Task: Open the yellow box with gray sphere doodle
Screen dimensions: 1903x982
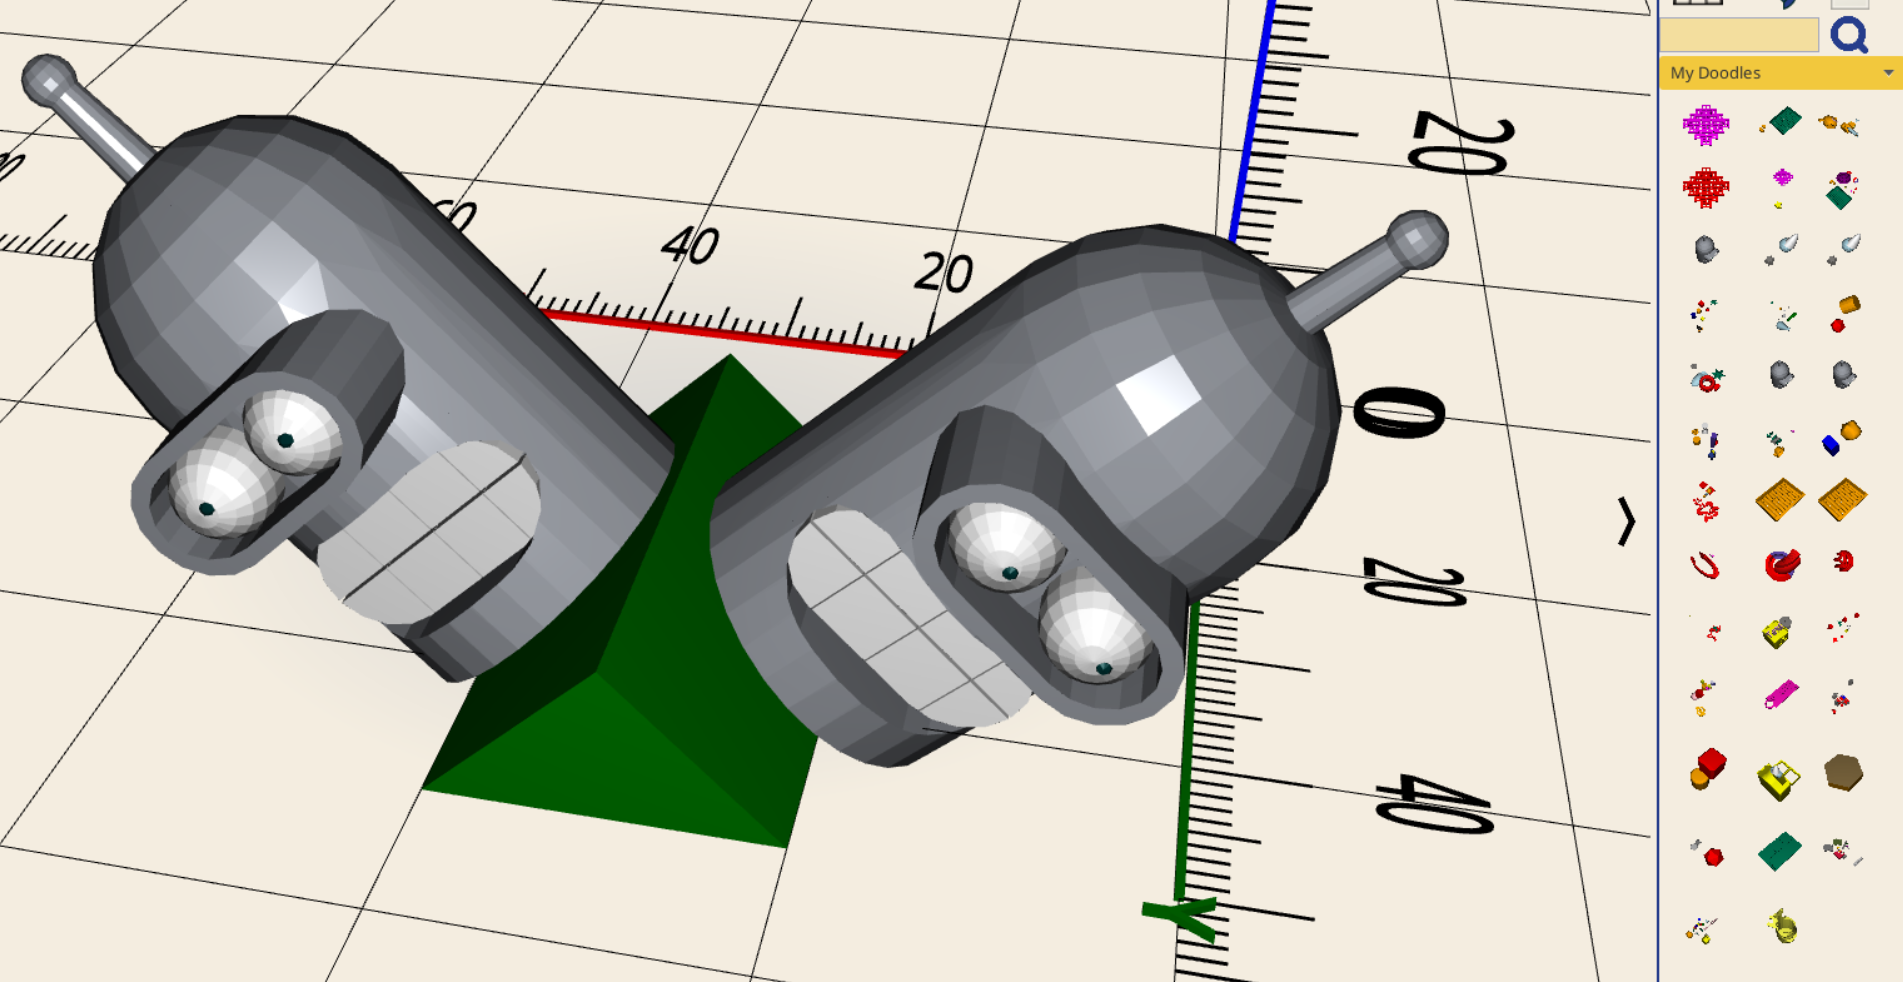Action: click(x=1777, y=632)
